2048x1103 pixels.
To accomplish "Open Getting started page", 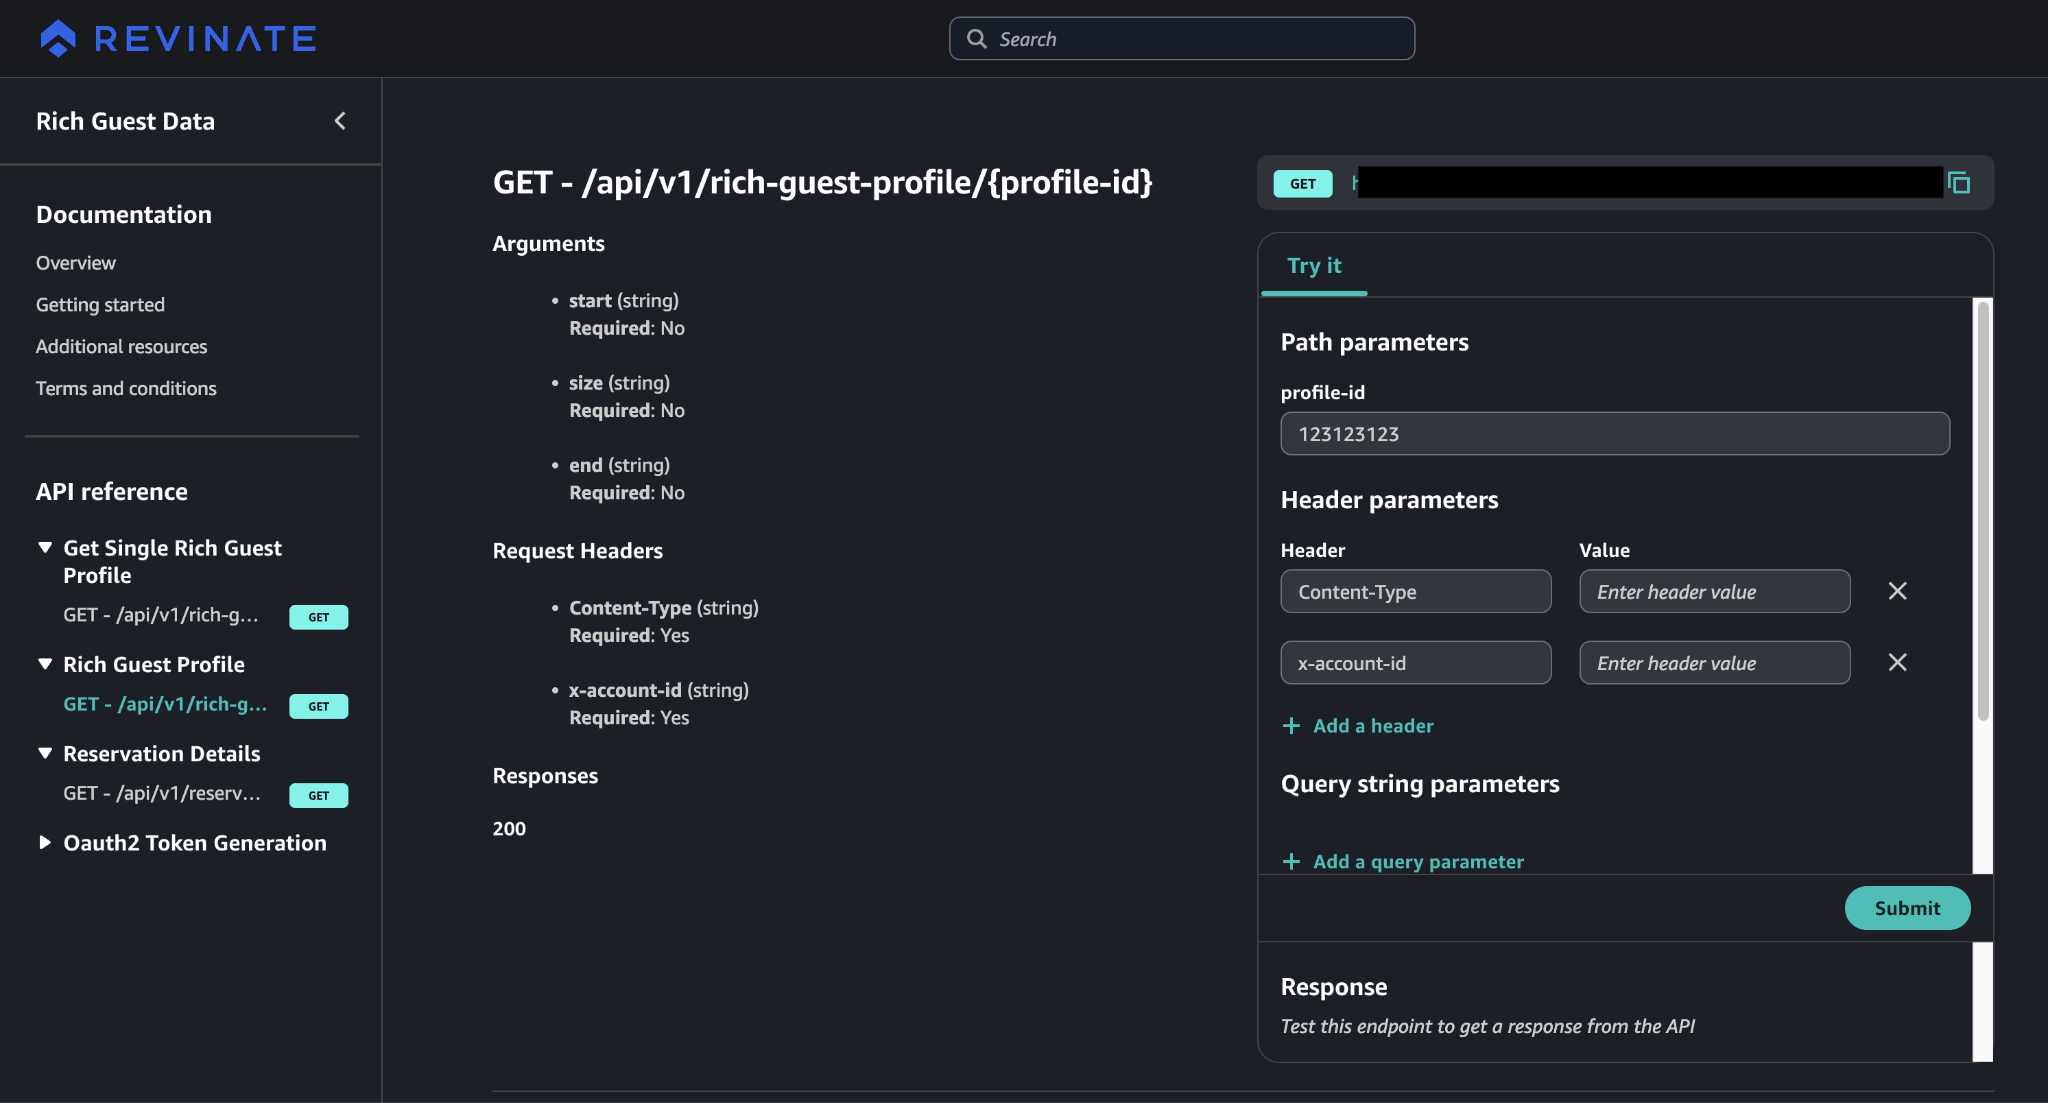I will 100,305.
